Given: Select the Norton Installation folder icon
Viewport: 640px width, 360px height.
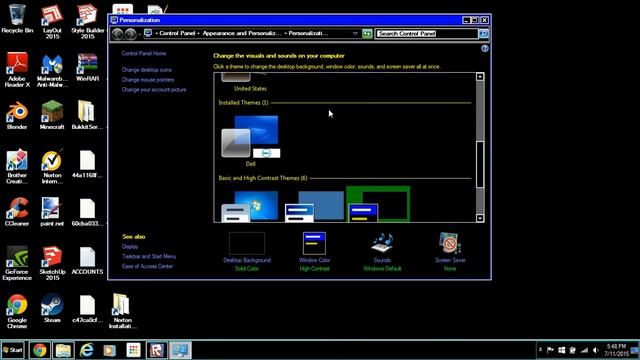Looking at the screenshot, I should 122,311.
